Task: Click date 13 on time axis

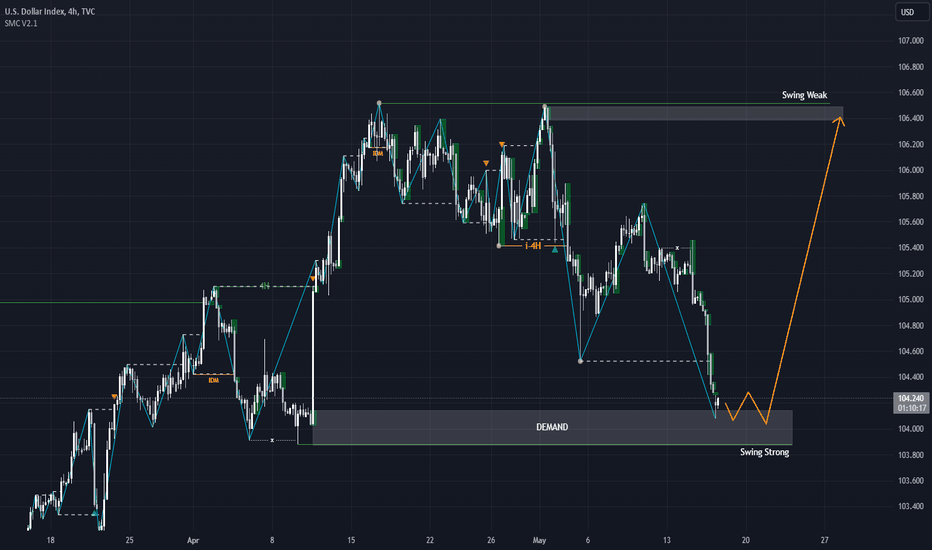Action: 667,540
